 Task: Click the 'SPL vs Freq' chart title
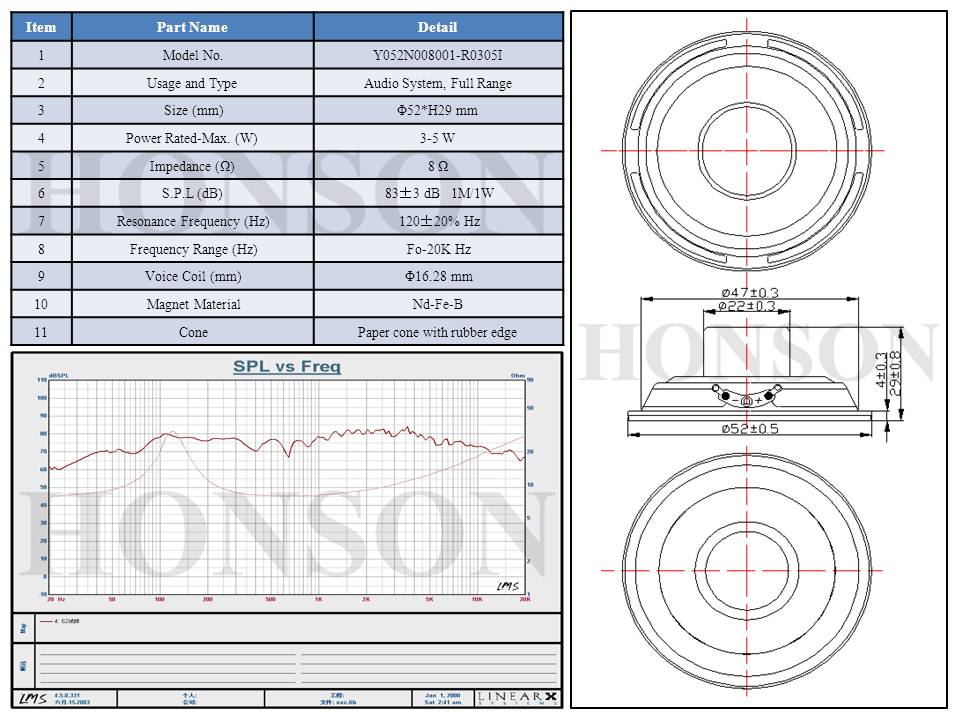coord(287,367)
